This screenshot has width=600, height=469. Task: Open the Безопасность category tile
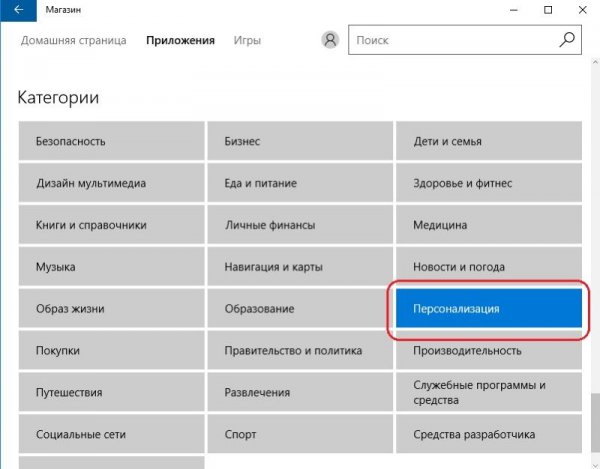(111, 142)
